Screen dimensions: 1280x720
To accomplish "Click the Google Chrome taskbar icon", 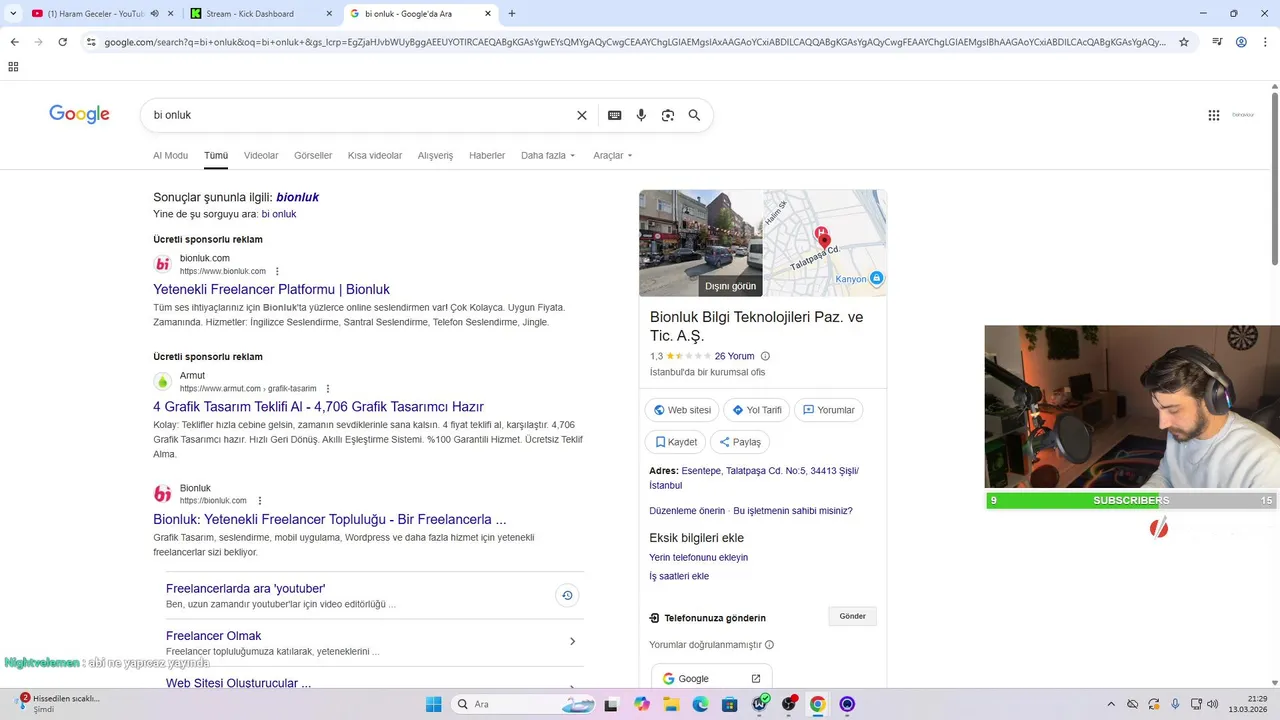I will 817,704.
